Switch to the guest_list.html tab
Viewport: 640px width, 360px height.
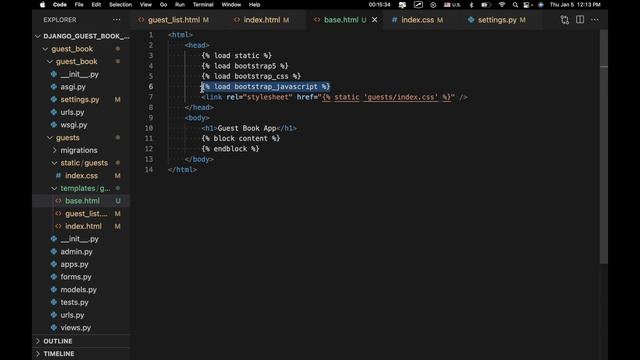(174, 20)
